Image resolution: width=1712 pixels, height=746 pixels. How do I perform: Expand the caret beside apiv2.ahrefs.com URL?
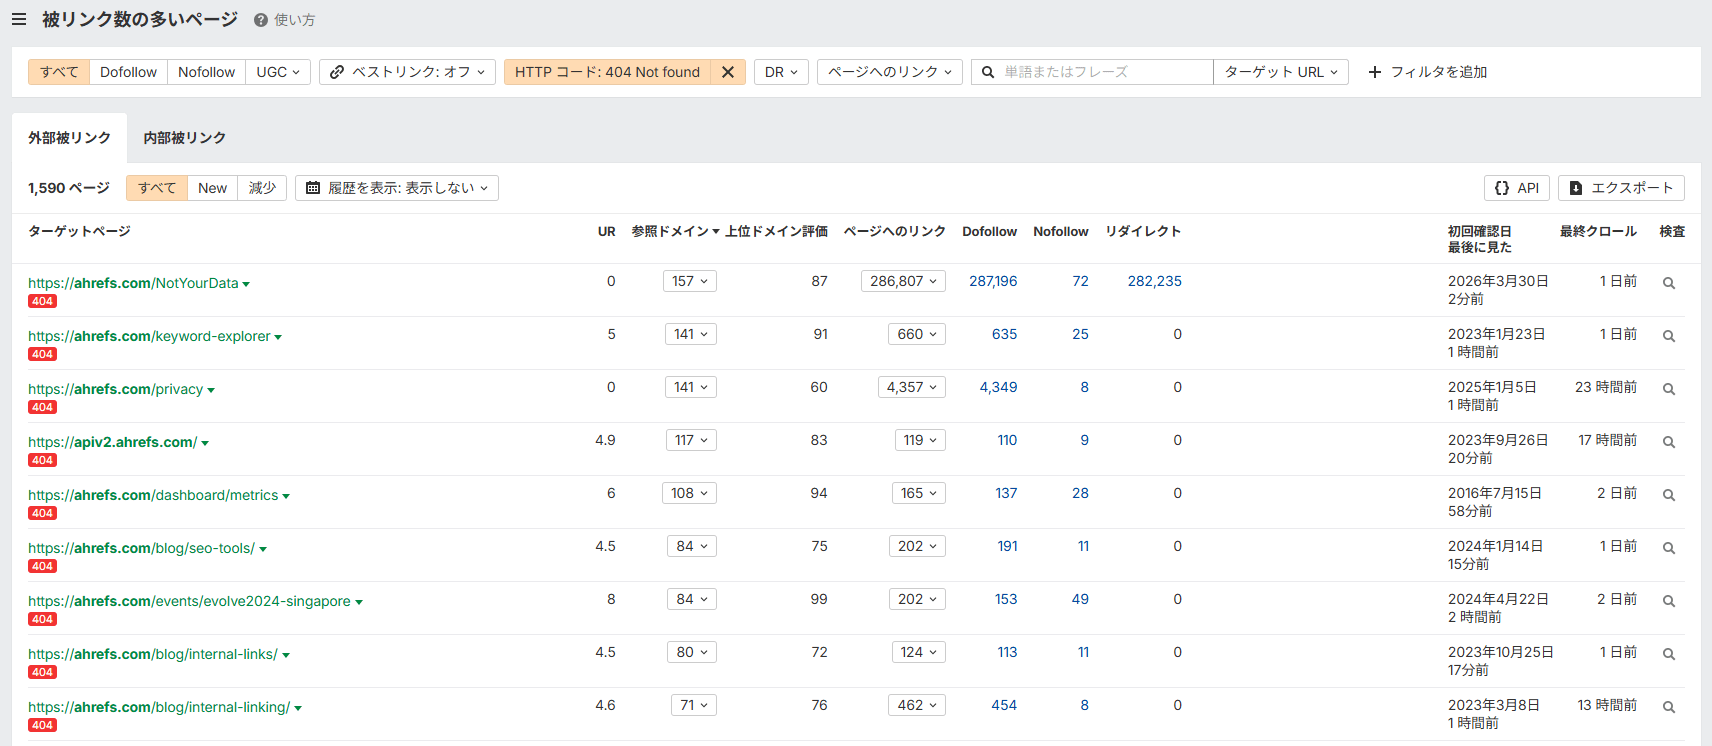[x=205, y=443]
